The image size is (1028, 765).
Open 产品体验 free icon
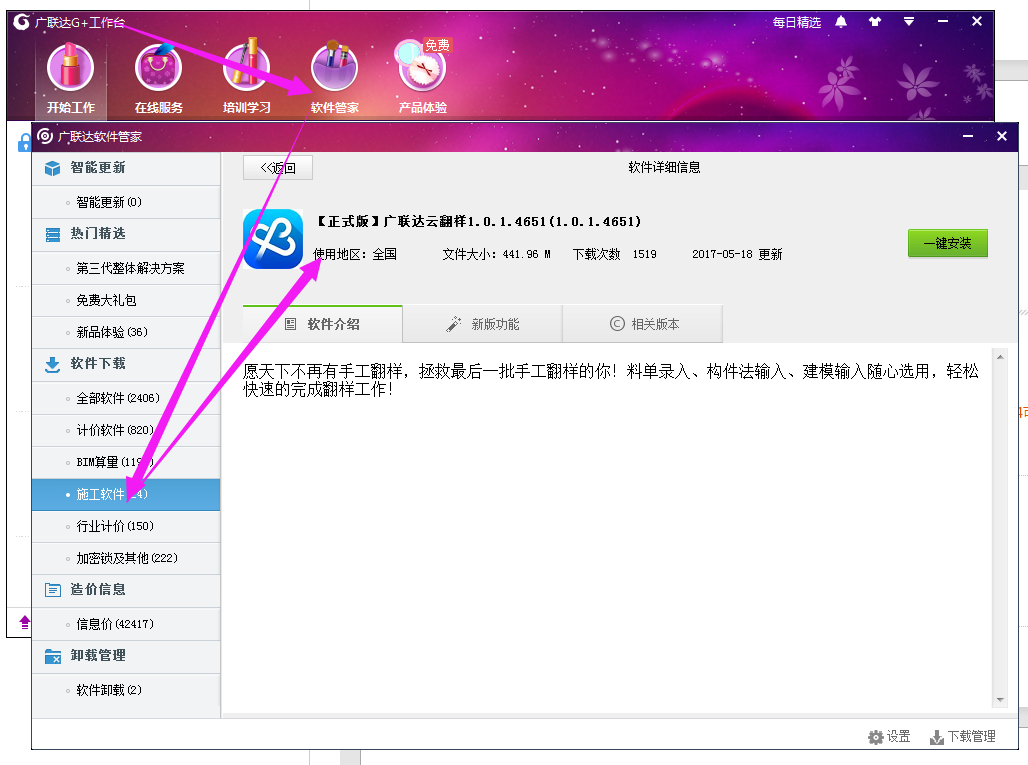coord(423,66)
